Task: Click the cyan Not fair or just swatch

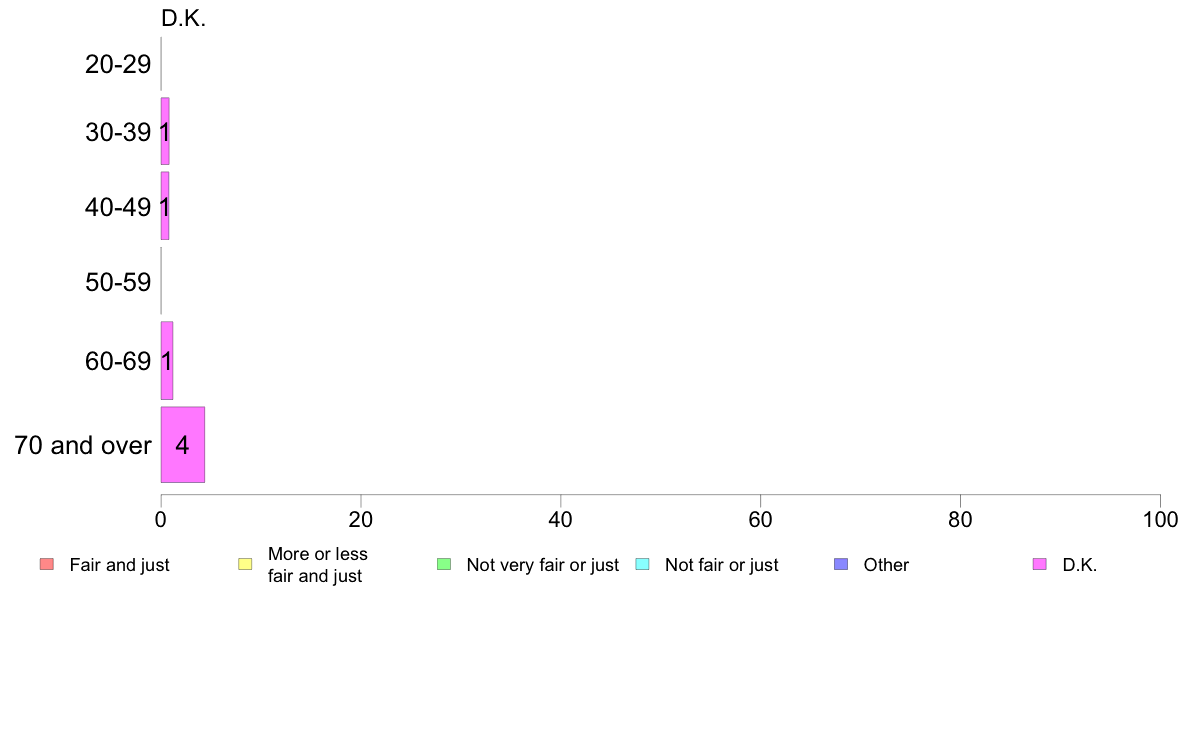Action: click(x=642, y=564)
